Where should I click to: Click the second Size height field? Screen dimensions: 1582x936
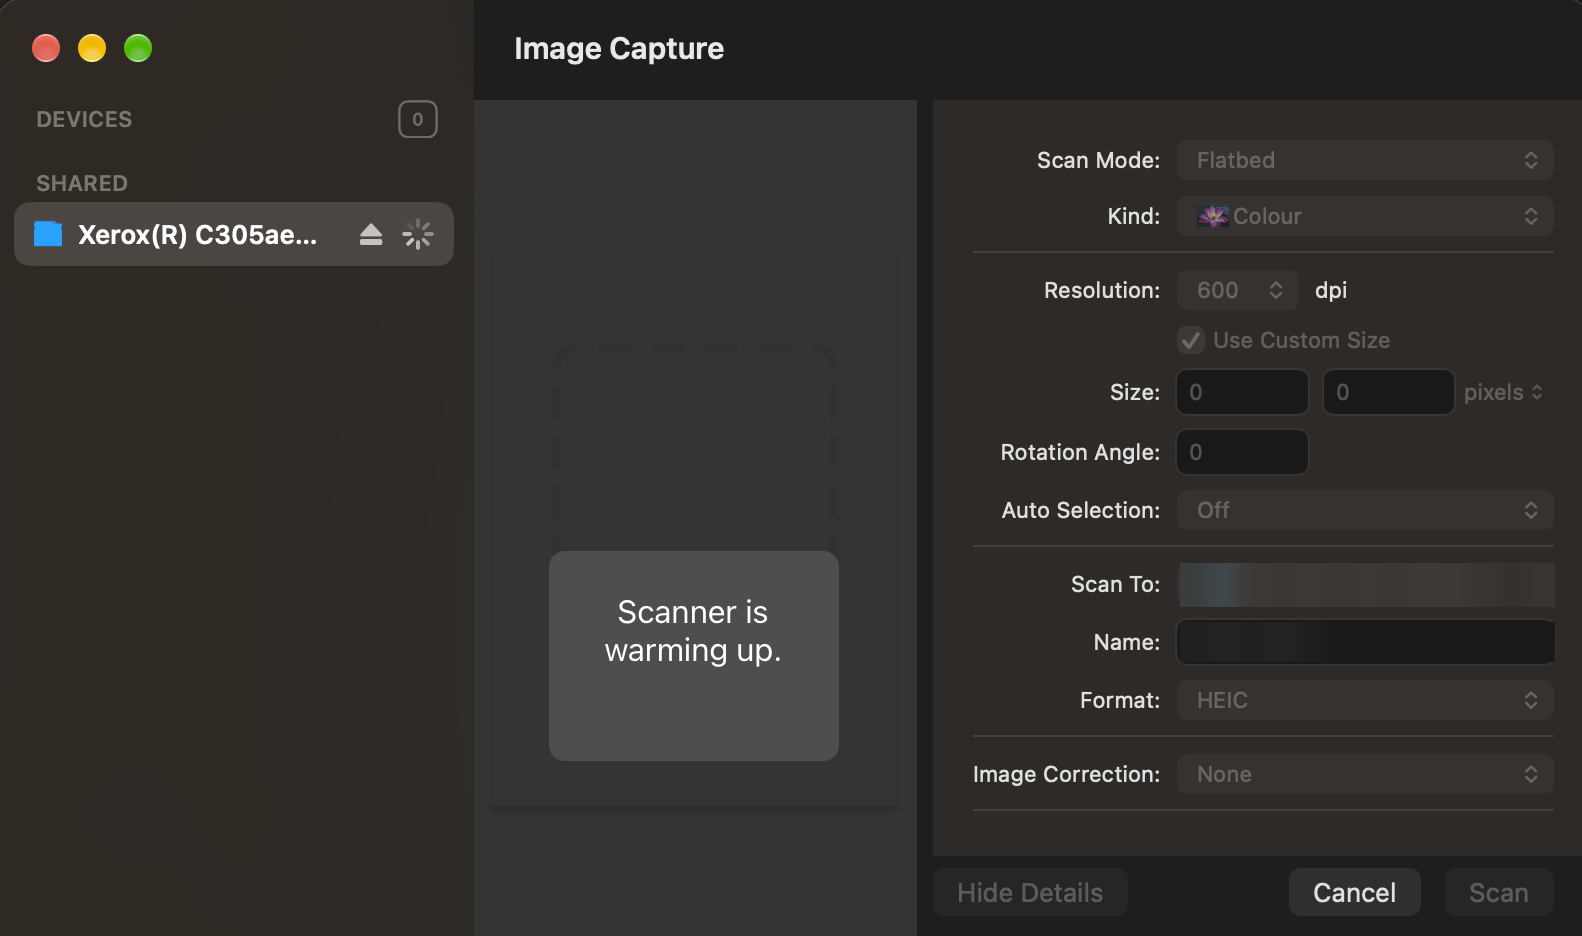1388,392
